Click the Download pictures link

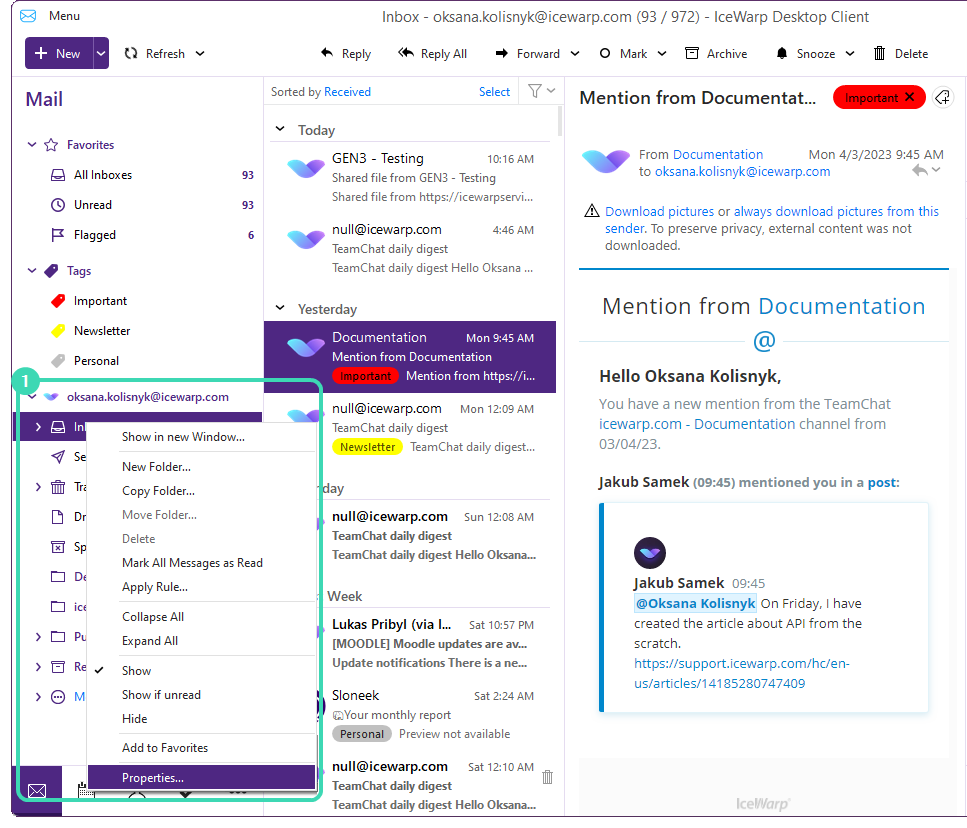coord(659,212)
